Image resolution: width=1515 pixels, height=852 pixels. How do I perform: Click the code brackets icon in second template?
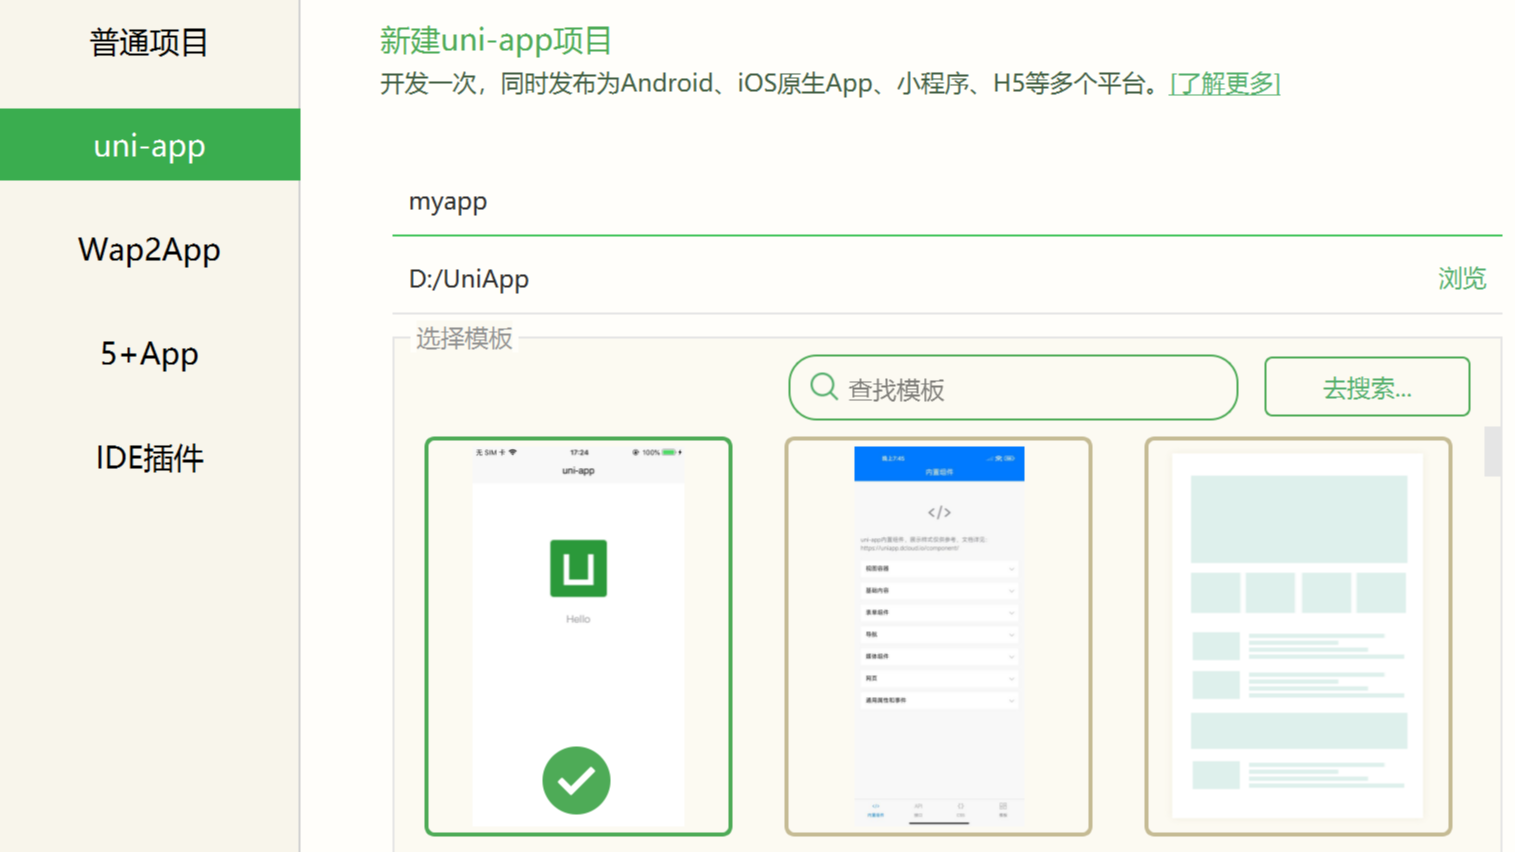point(939,512)
